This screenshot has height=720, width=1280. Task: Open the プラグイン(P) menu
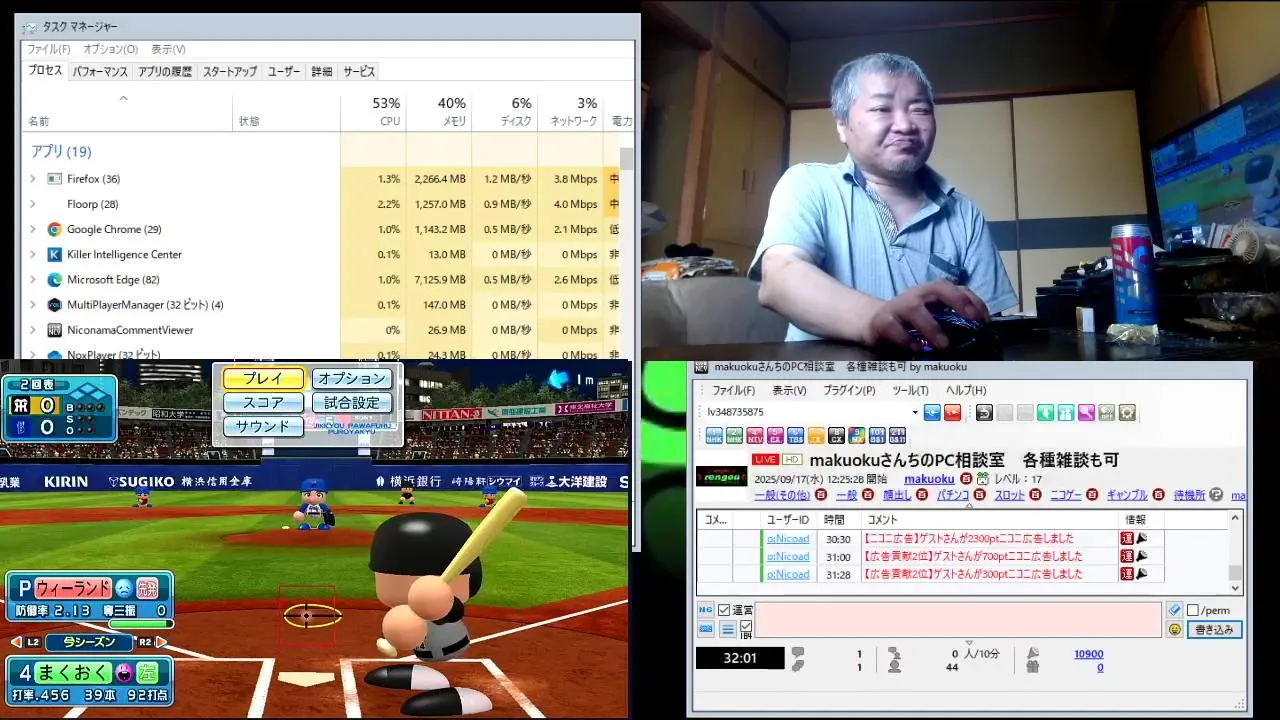pos(849,391)
